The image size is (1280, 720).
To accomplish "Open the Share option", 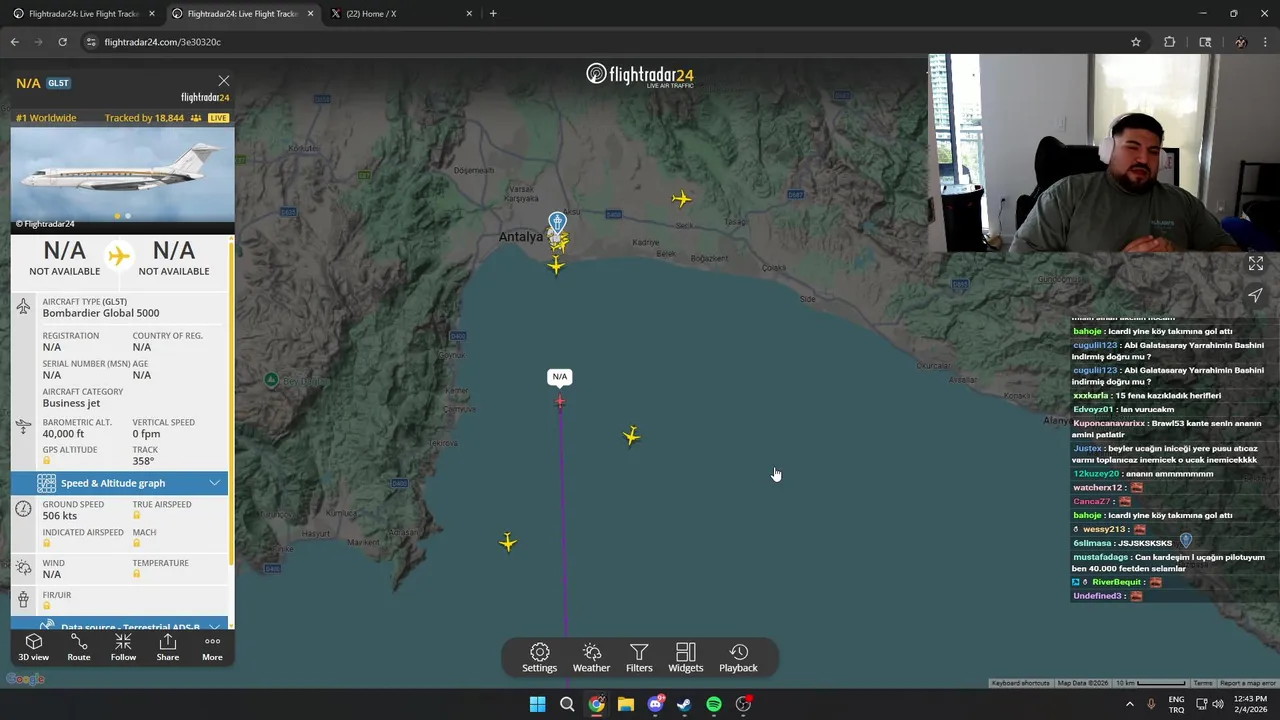I will (168, 647).
